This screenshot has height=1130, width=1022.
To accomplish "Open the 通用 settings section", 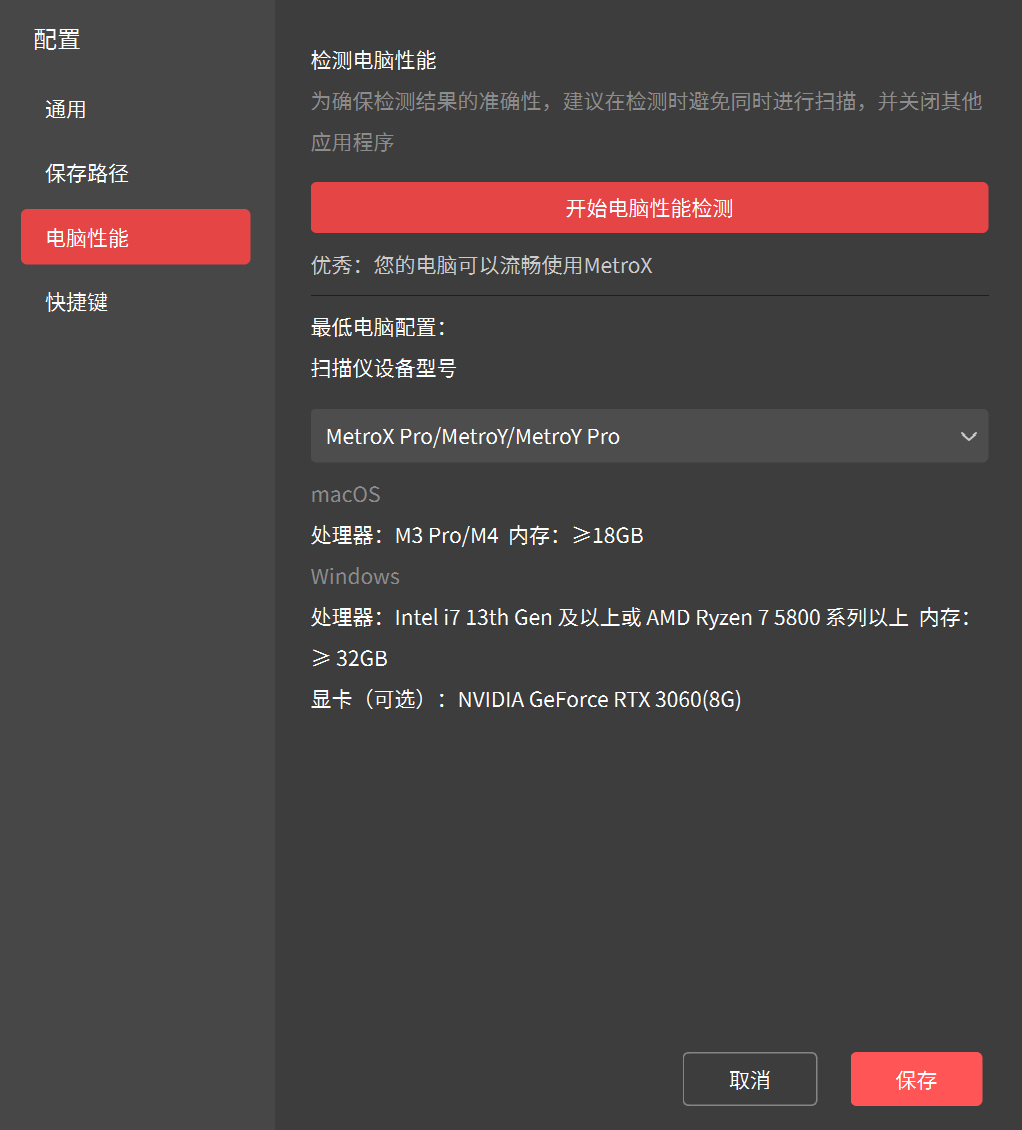I will [66, 110].
